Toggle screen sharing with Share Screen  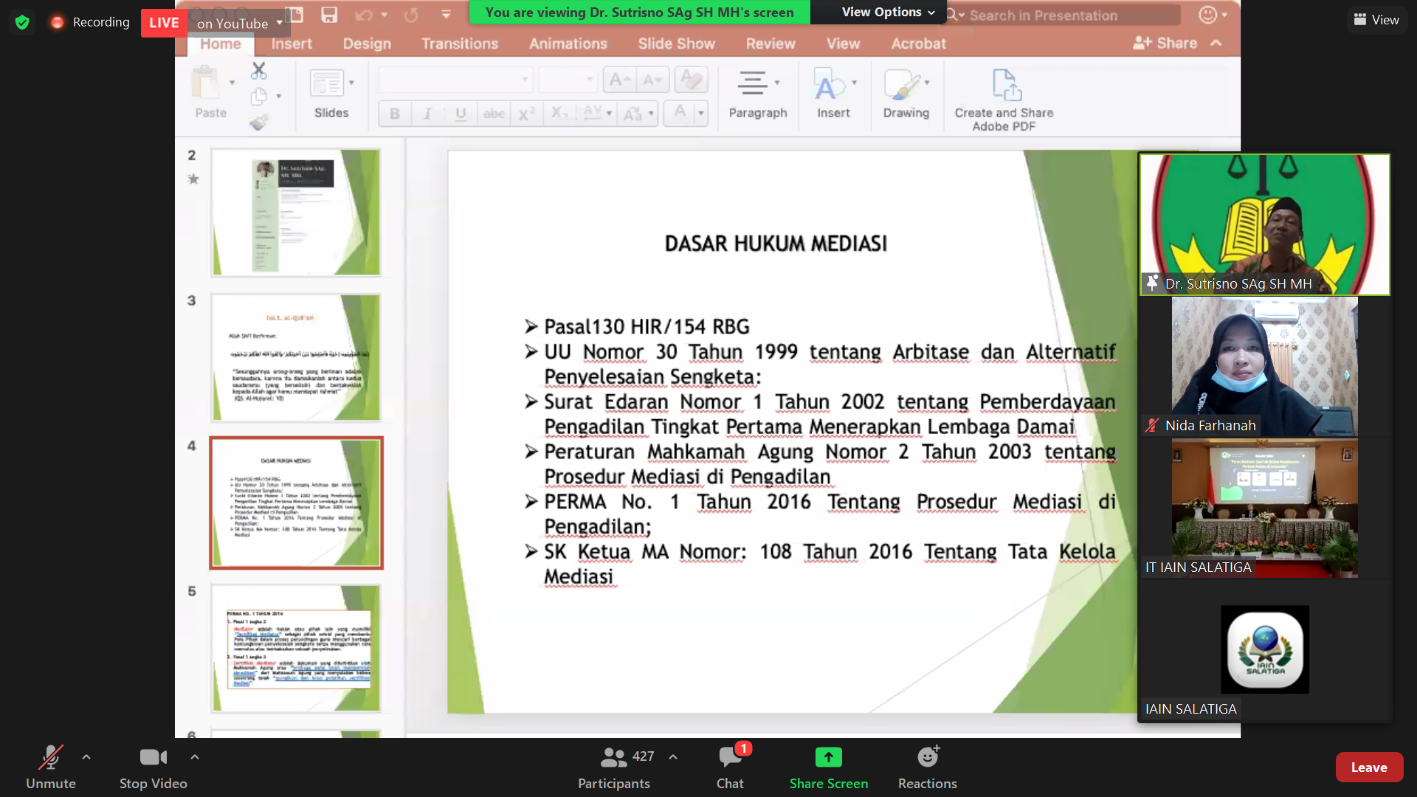828,766
